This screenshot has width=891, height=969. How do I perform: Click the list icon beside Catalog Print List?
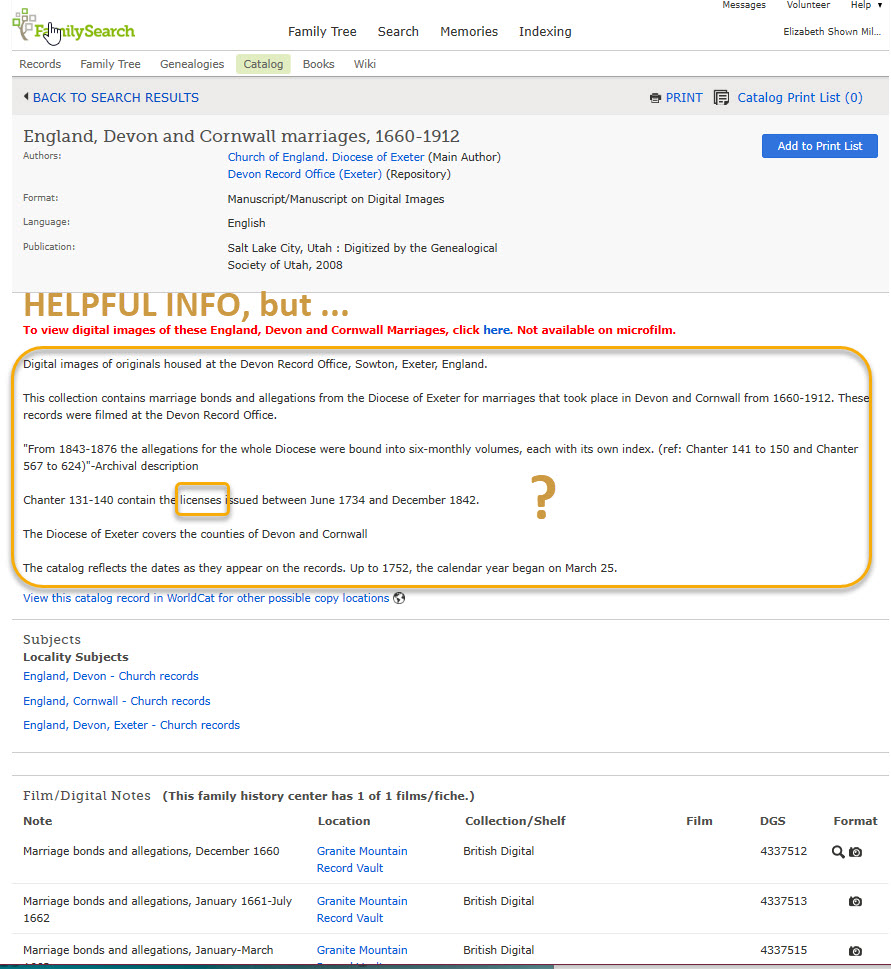(x=721, y=98)
